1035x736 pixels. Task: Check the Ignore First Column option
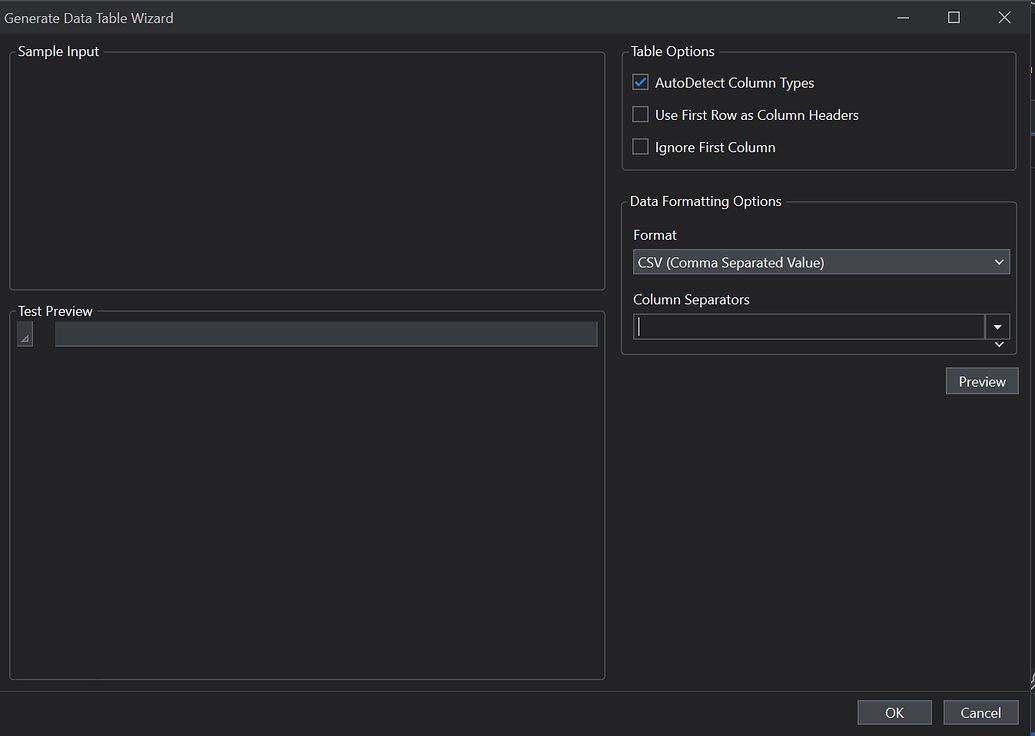pyautogui.click(x=641, y=147)
